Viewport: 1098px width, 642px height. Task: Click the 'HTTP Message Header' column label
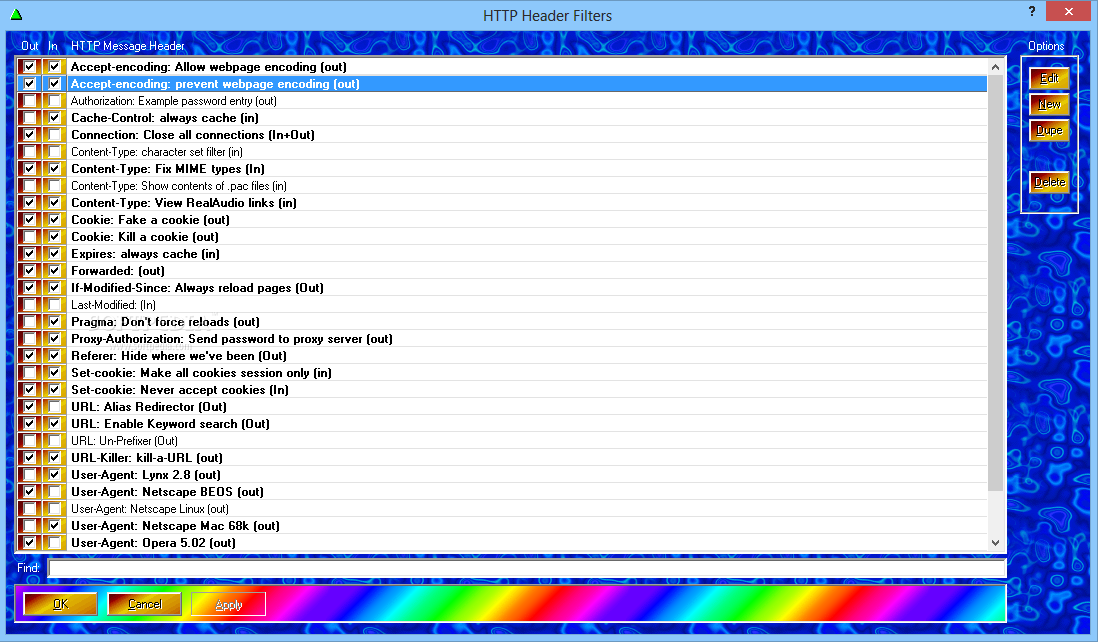click(127, 46)
